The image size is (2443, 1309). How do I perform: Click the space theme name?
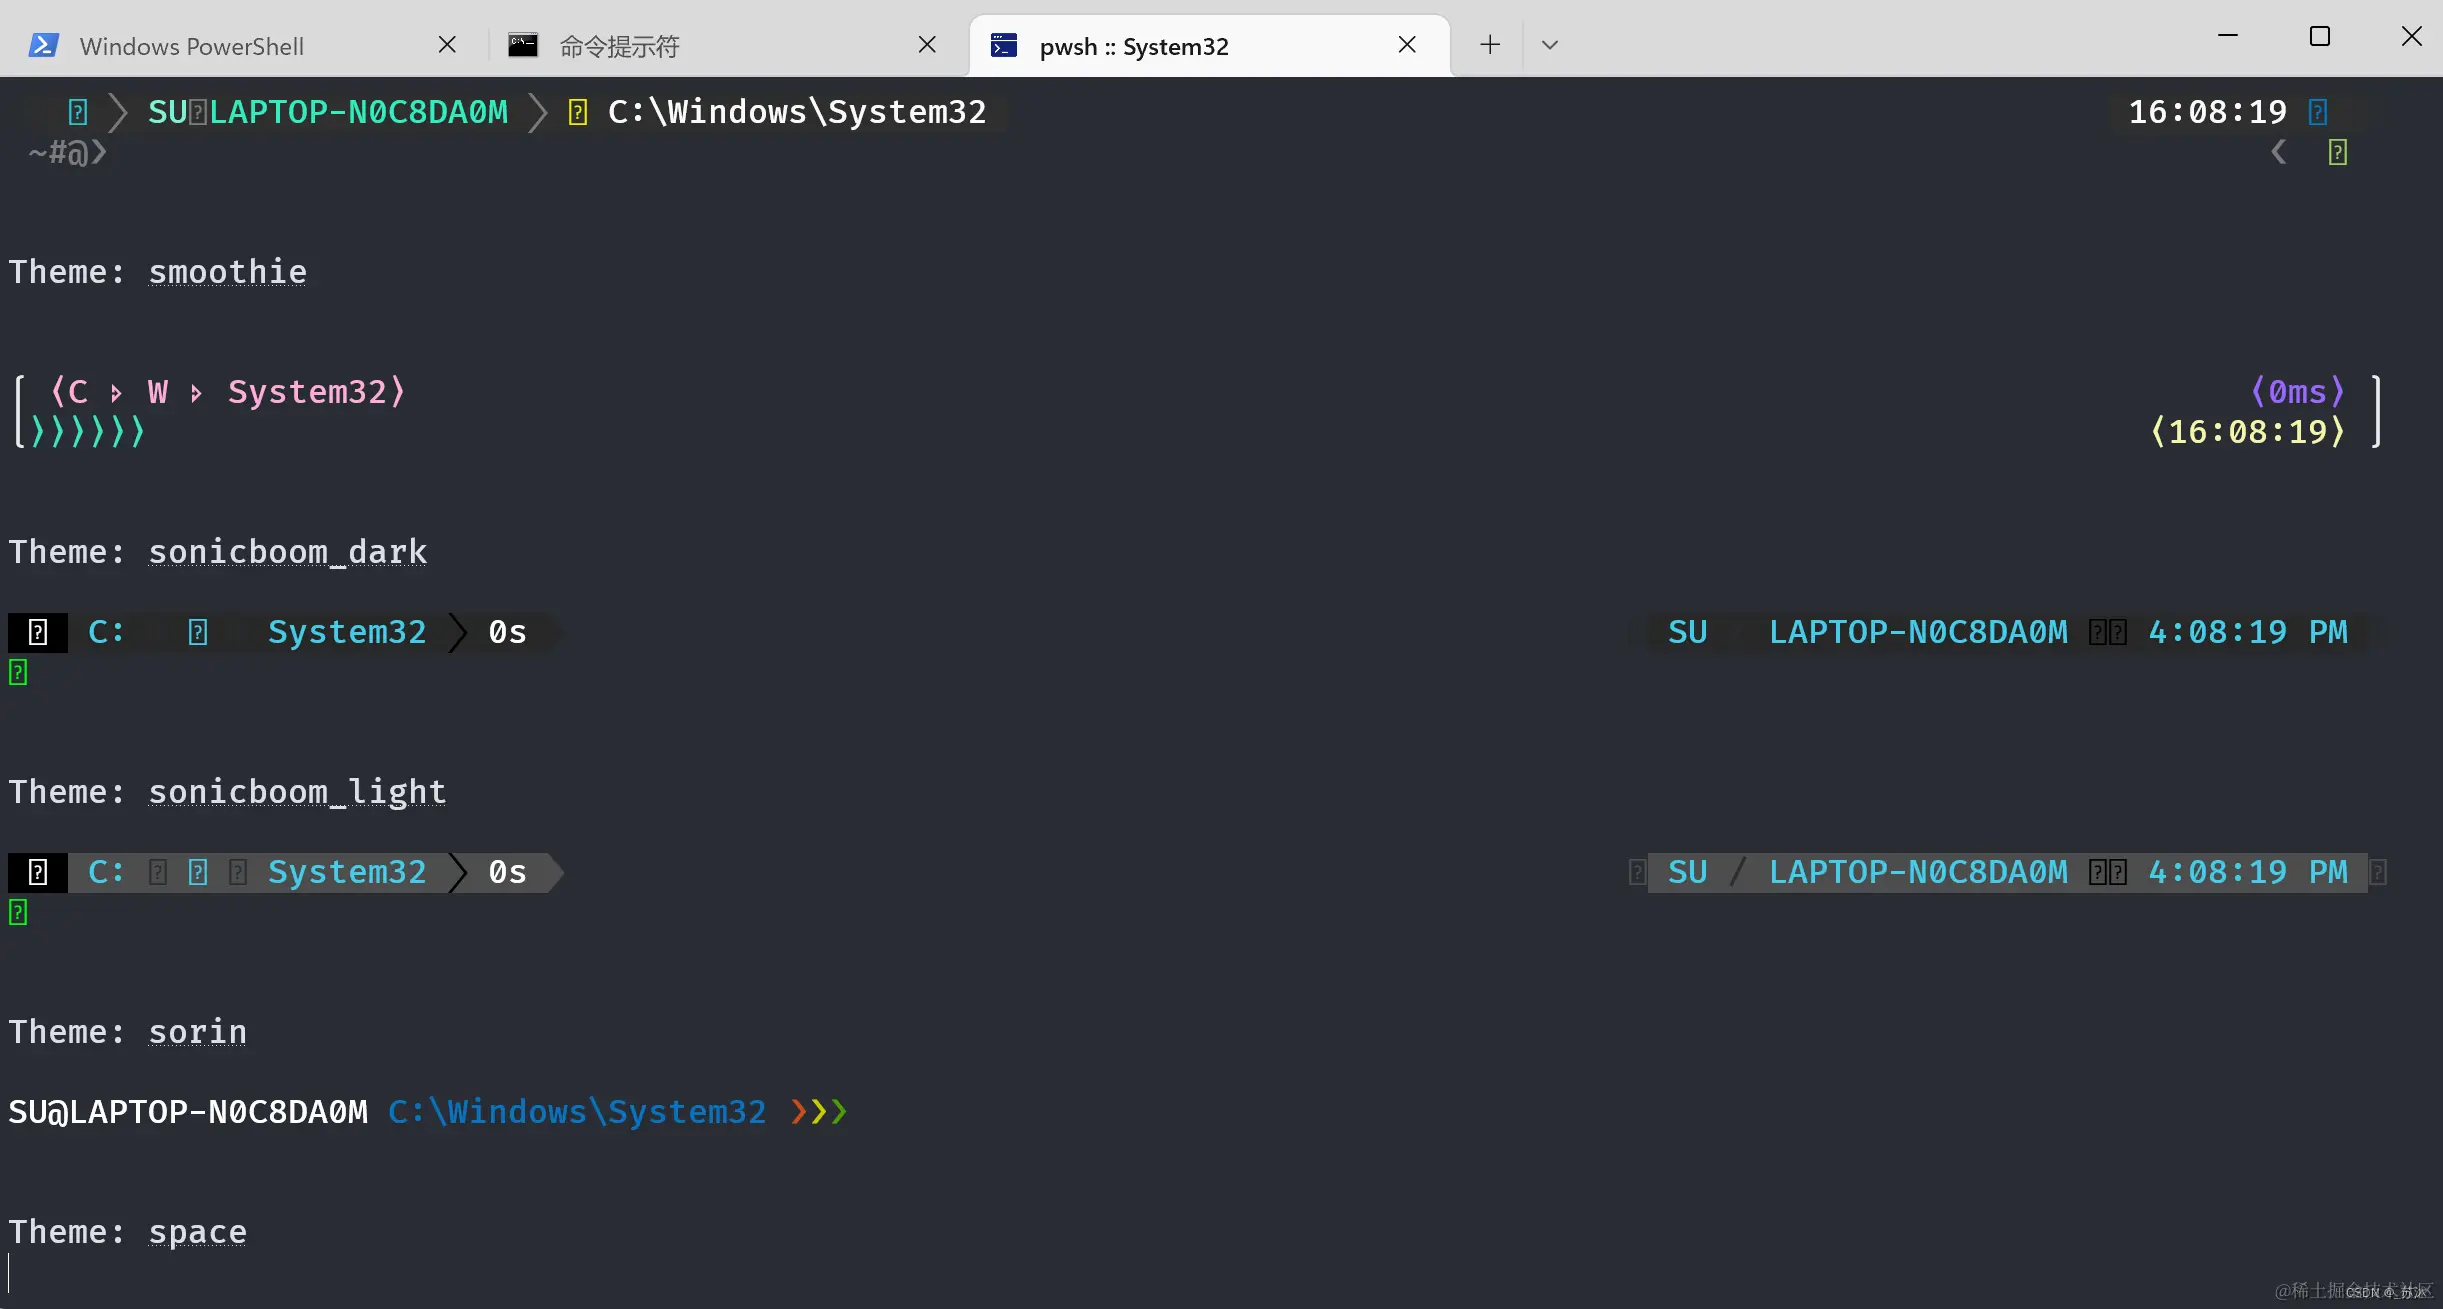coord(197,1232)
